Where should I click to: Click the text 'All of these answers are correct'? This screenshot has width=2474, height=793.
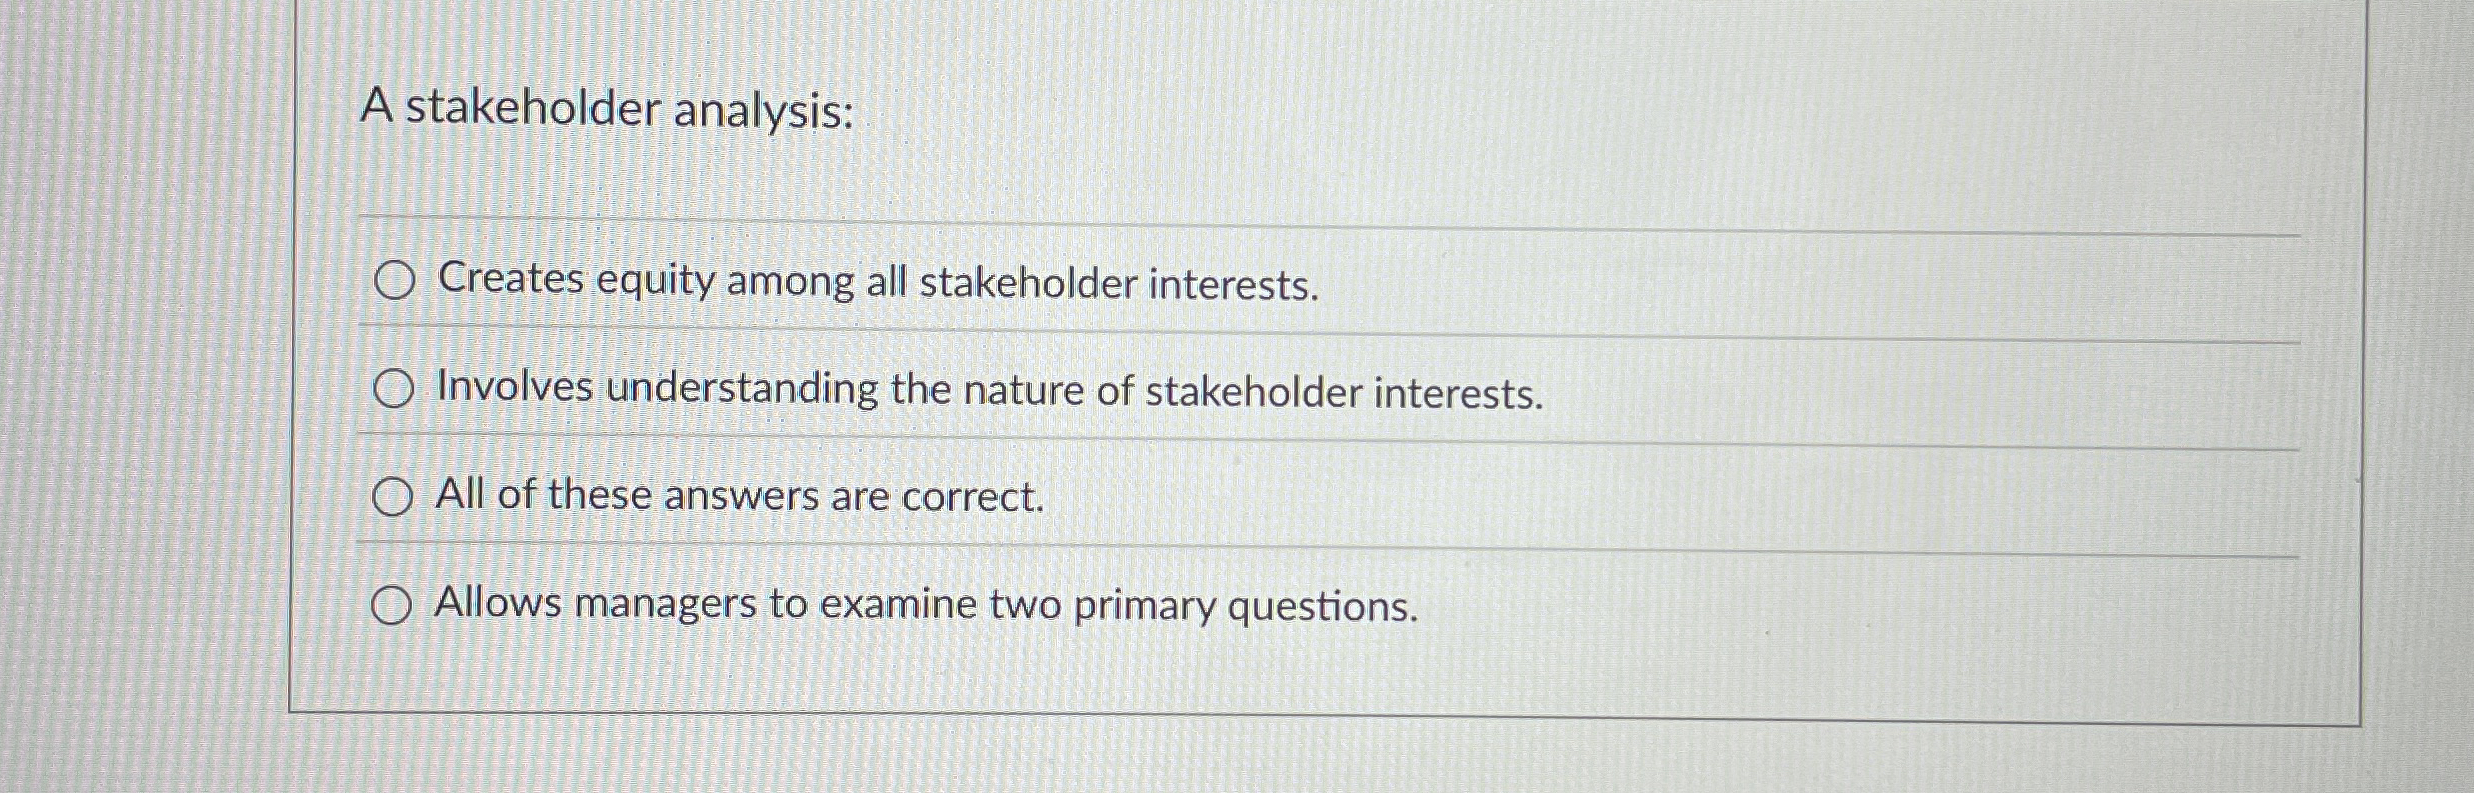point(738,496)
